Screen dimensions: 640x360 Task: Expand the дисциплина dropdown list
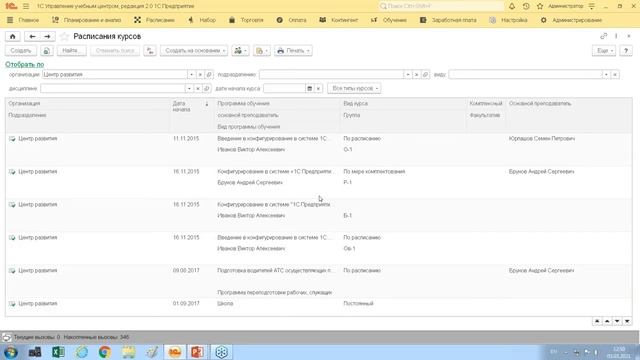[189, 88]
